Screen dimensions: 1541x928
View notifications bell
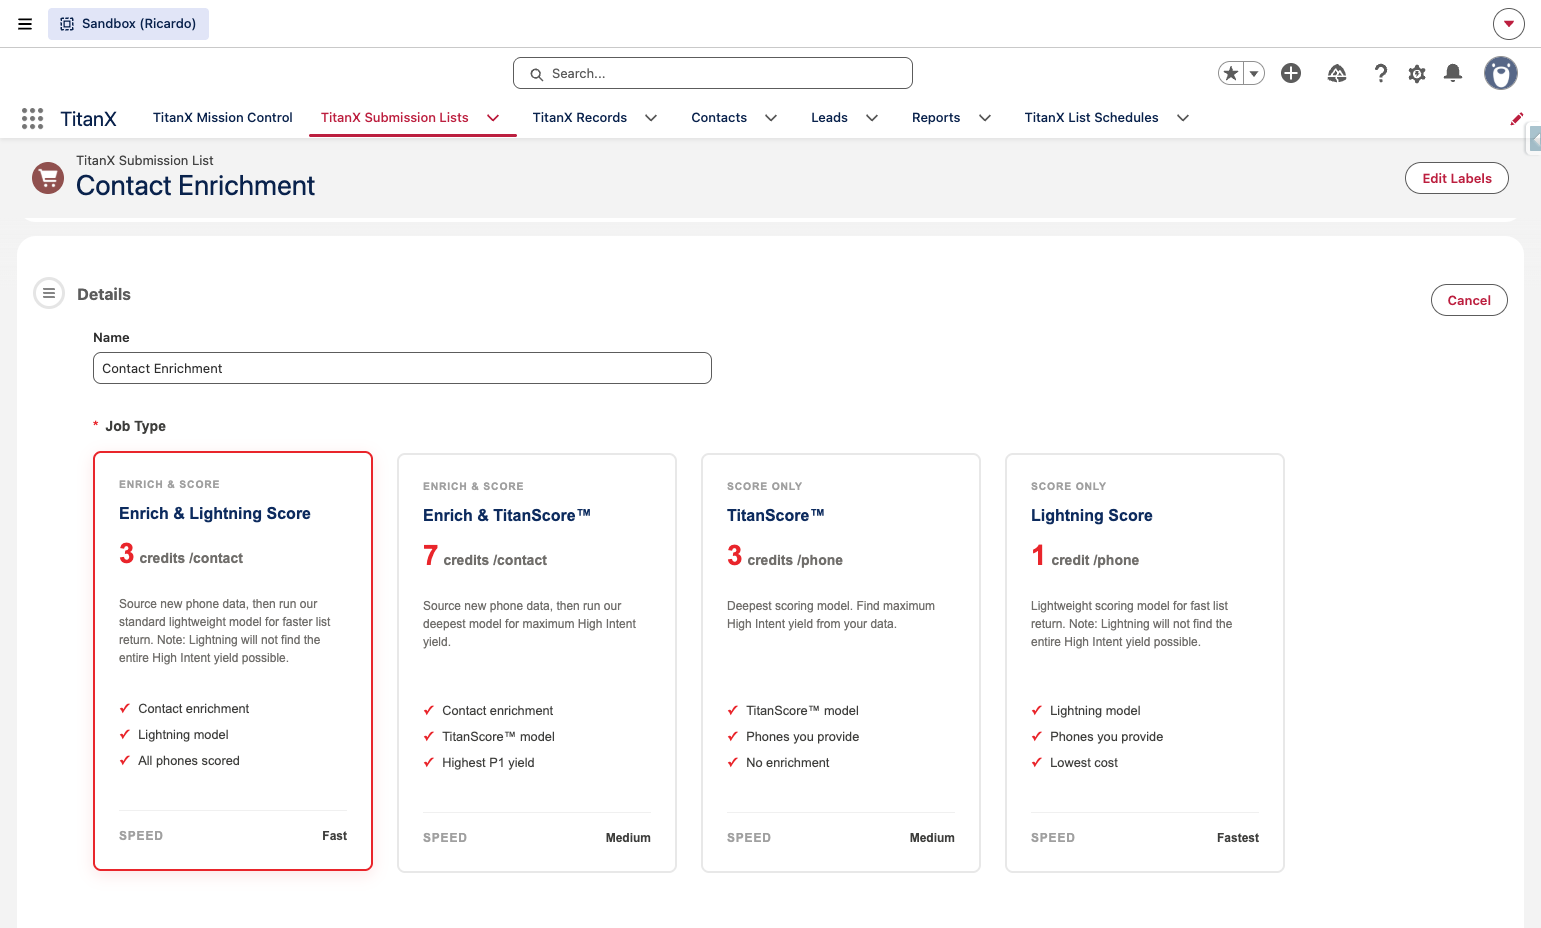(1453, 73)
